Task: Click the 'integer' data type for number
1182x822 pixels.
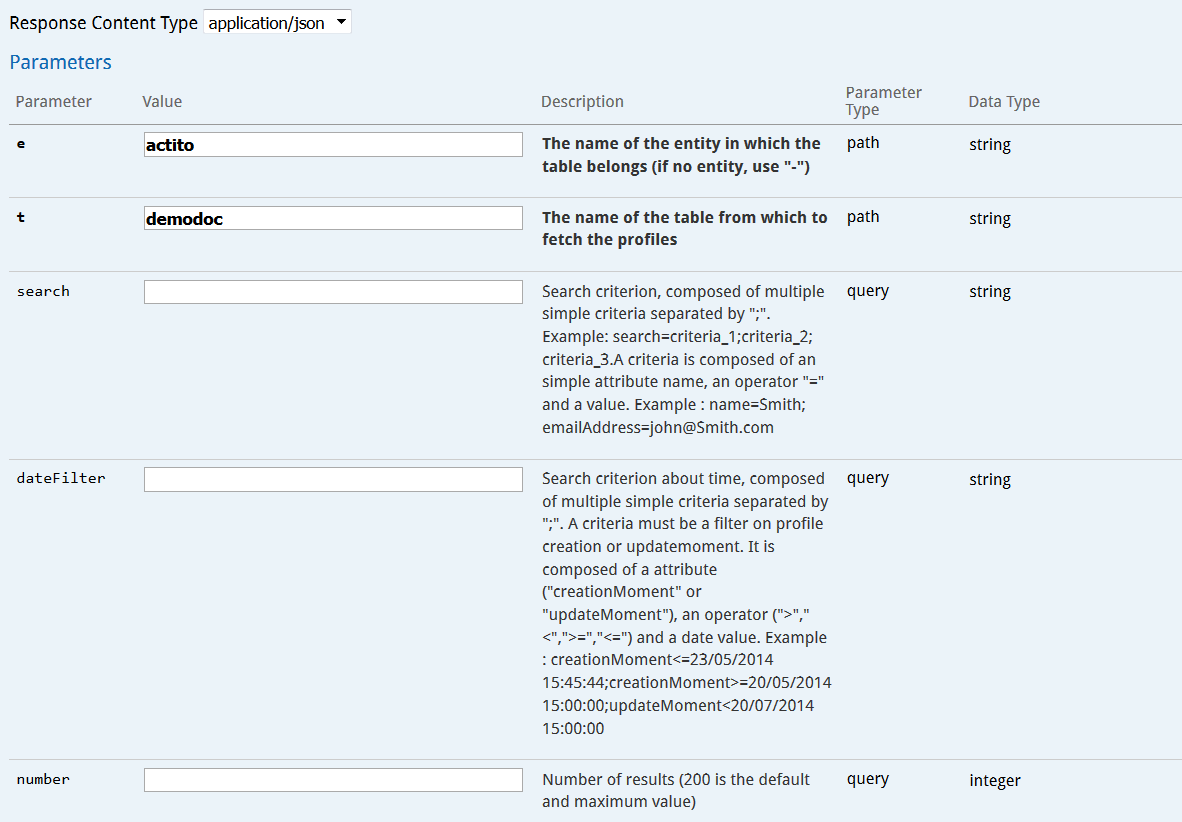Action: point(994,780)
